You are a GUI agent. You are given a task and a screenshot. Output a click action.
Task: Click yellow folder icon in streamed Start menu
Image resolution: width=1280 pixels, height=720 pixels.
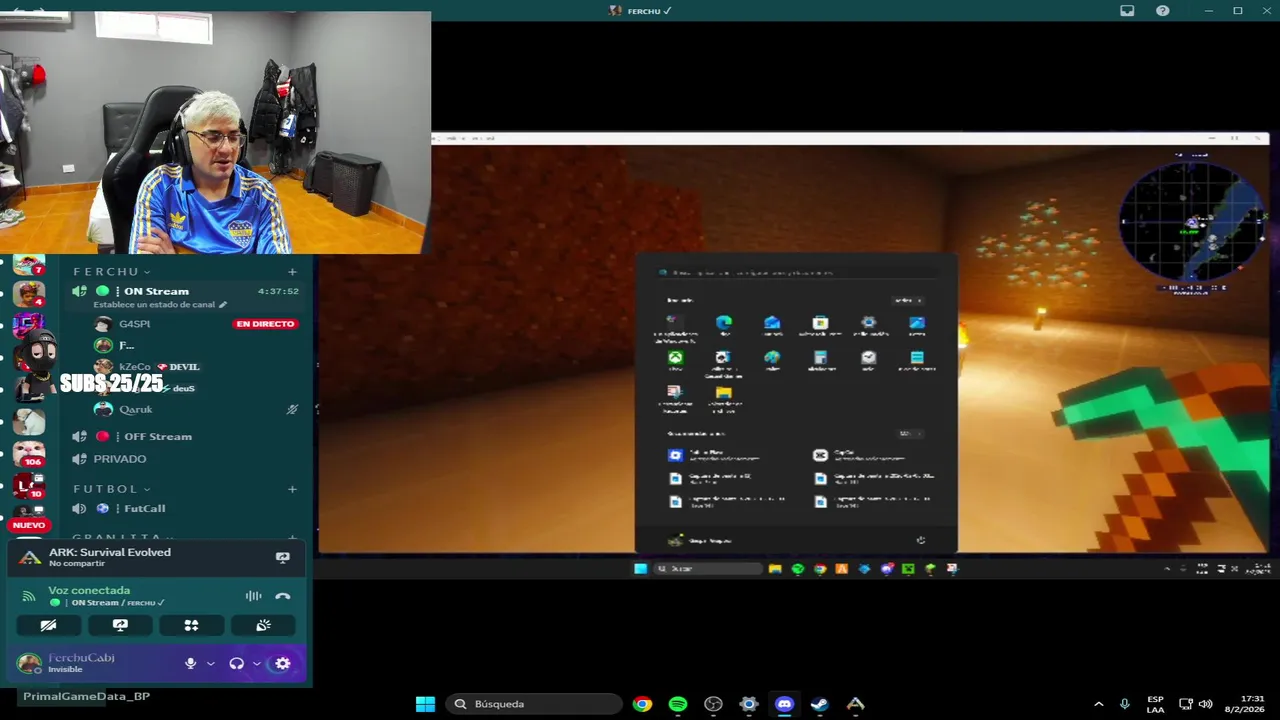[x=723, y=393]
